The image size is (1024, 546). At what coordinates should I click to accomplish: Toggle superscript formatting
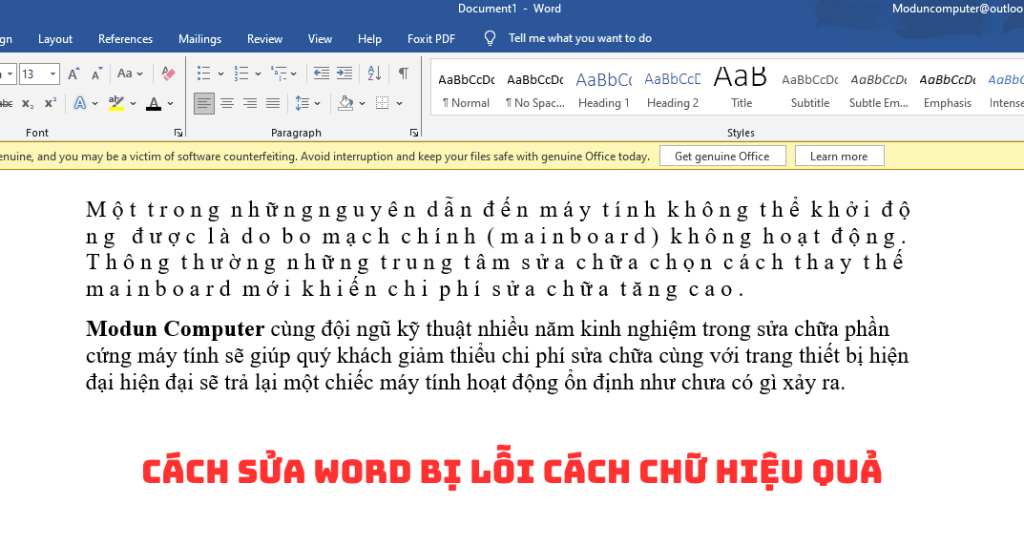(x=51, y=103)
